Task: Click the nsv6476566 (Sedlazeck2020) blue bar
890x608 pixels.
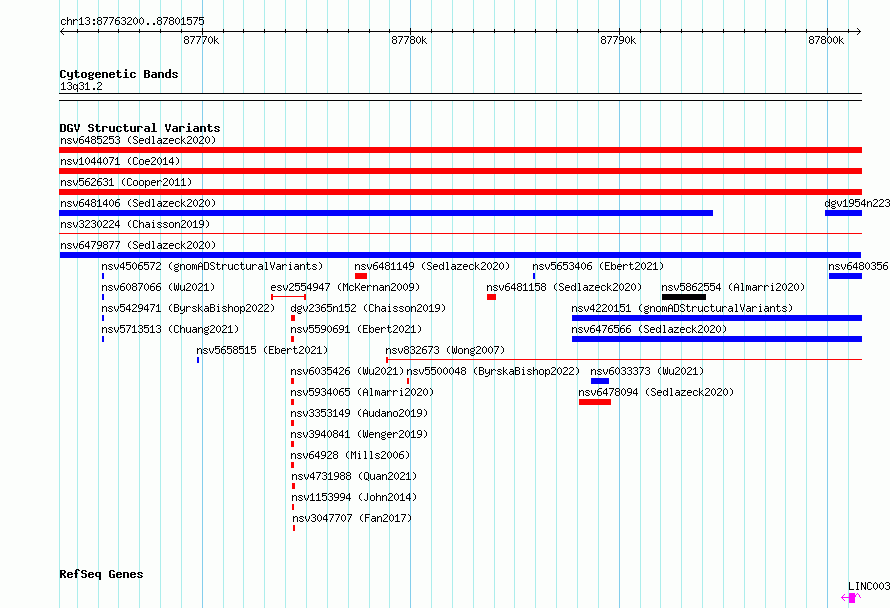Action: coord(717,339)
